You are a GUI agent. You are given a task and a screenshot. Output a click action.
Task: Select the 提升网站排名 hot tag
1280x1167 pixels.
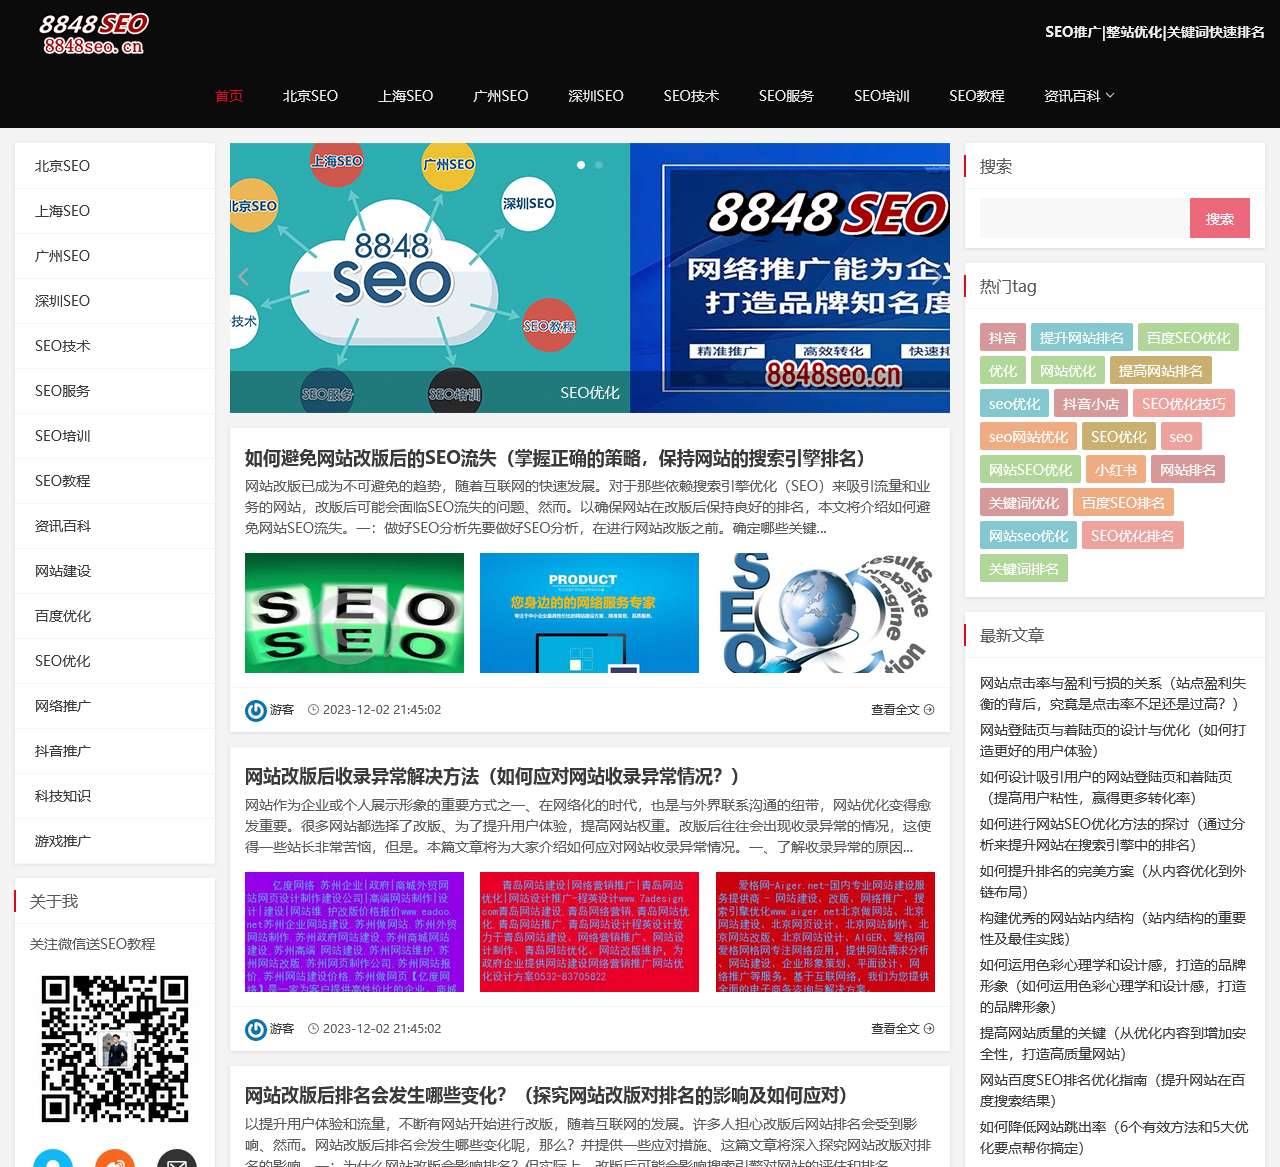tap(1082, 338)
